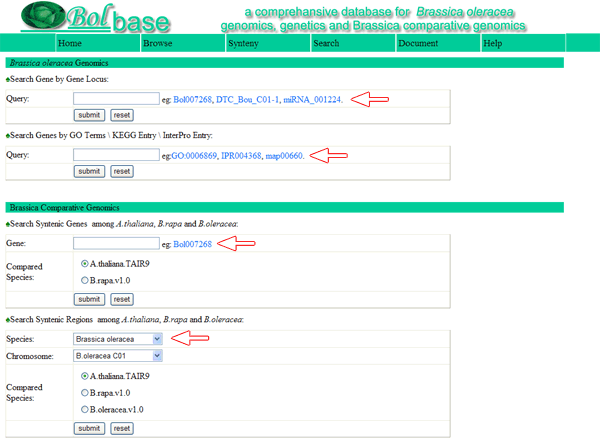Select B.rapa.v1.0 for Syntenic Regions
Viewport: 600px width, 443px height.
(x=85, y=393)
